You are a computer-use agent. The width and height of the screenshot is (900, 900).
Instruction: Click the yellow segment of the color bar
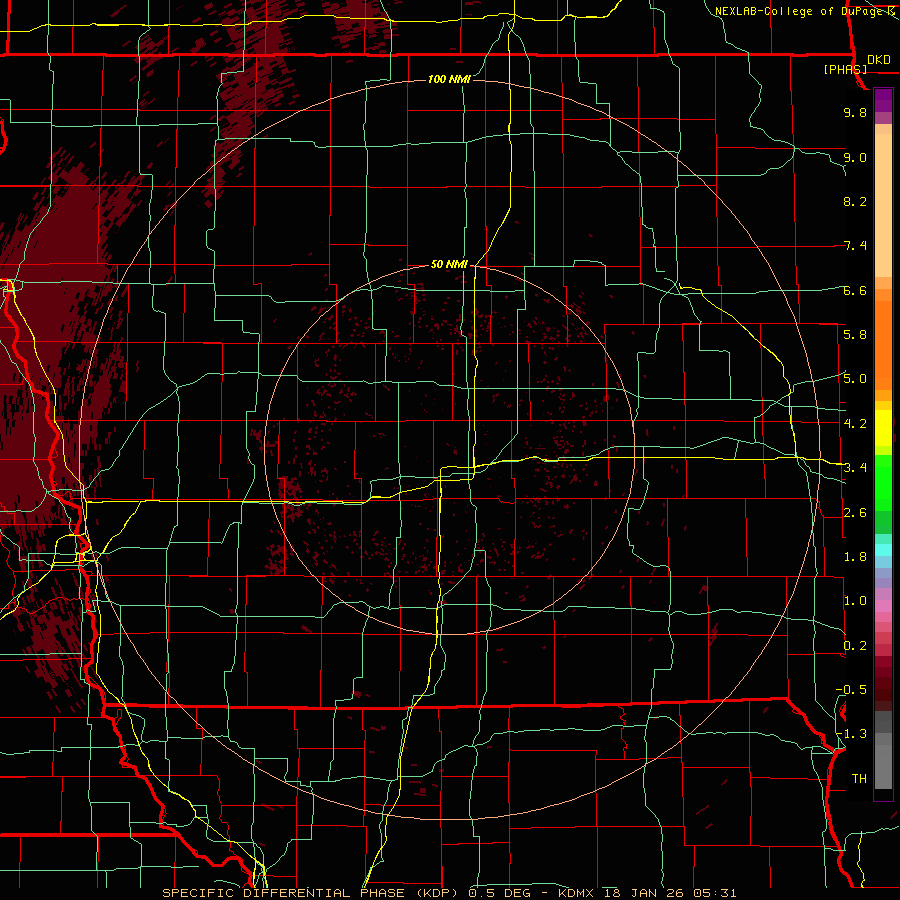click(x=883, y=428)
